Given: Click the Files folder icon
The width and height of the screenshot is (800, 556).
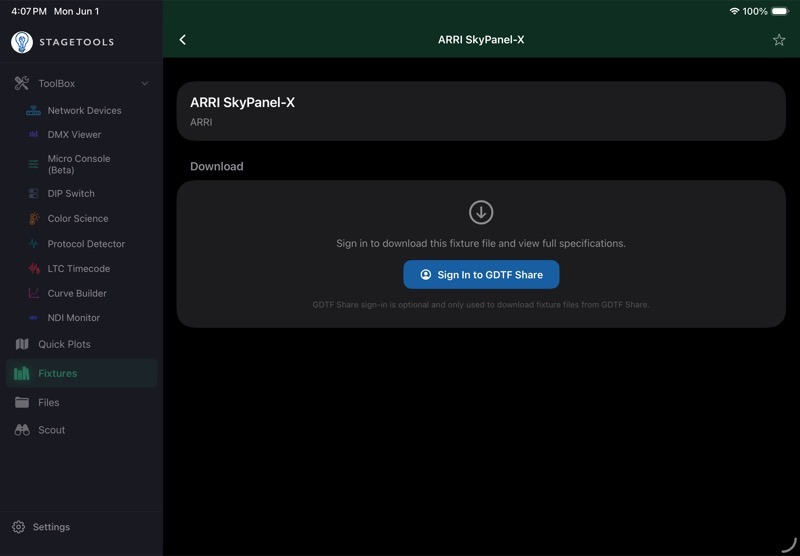Looking at the screenshot, I should point(22,402).
